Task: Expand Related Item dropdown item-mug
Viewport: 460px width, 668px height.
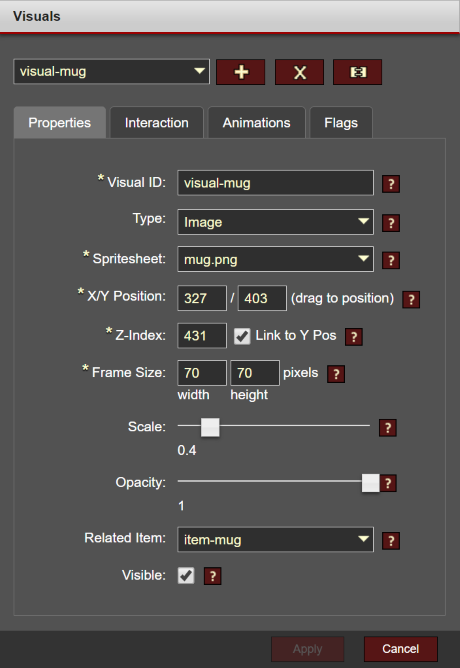Action: (276, 539)
